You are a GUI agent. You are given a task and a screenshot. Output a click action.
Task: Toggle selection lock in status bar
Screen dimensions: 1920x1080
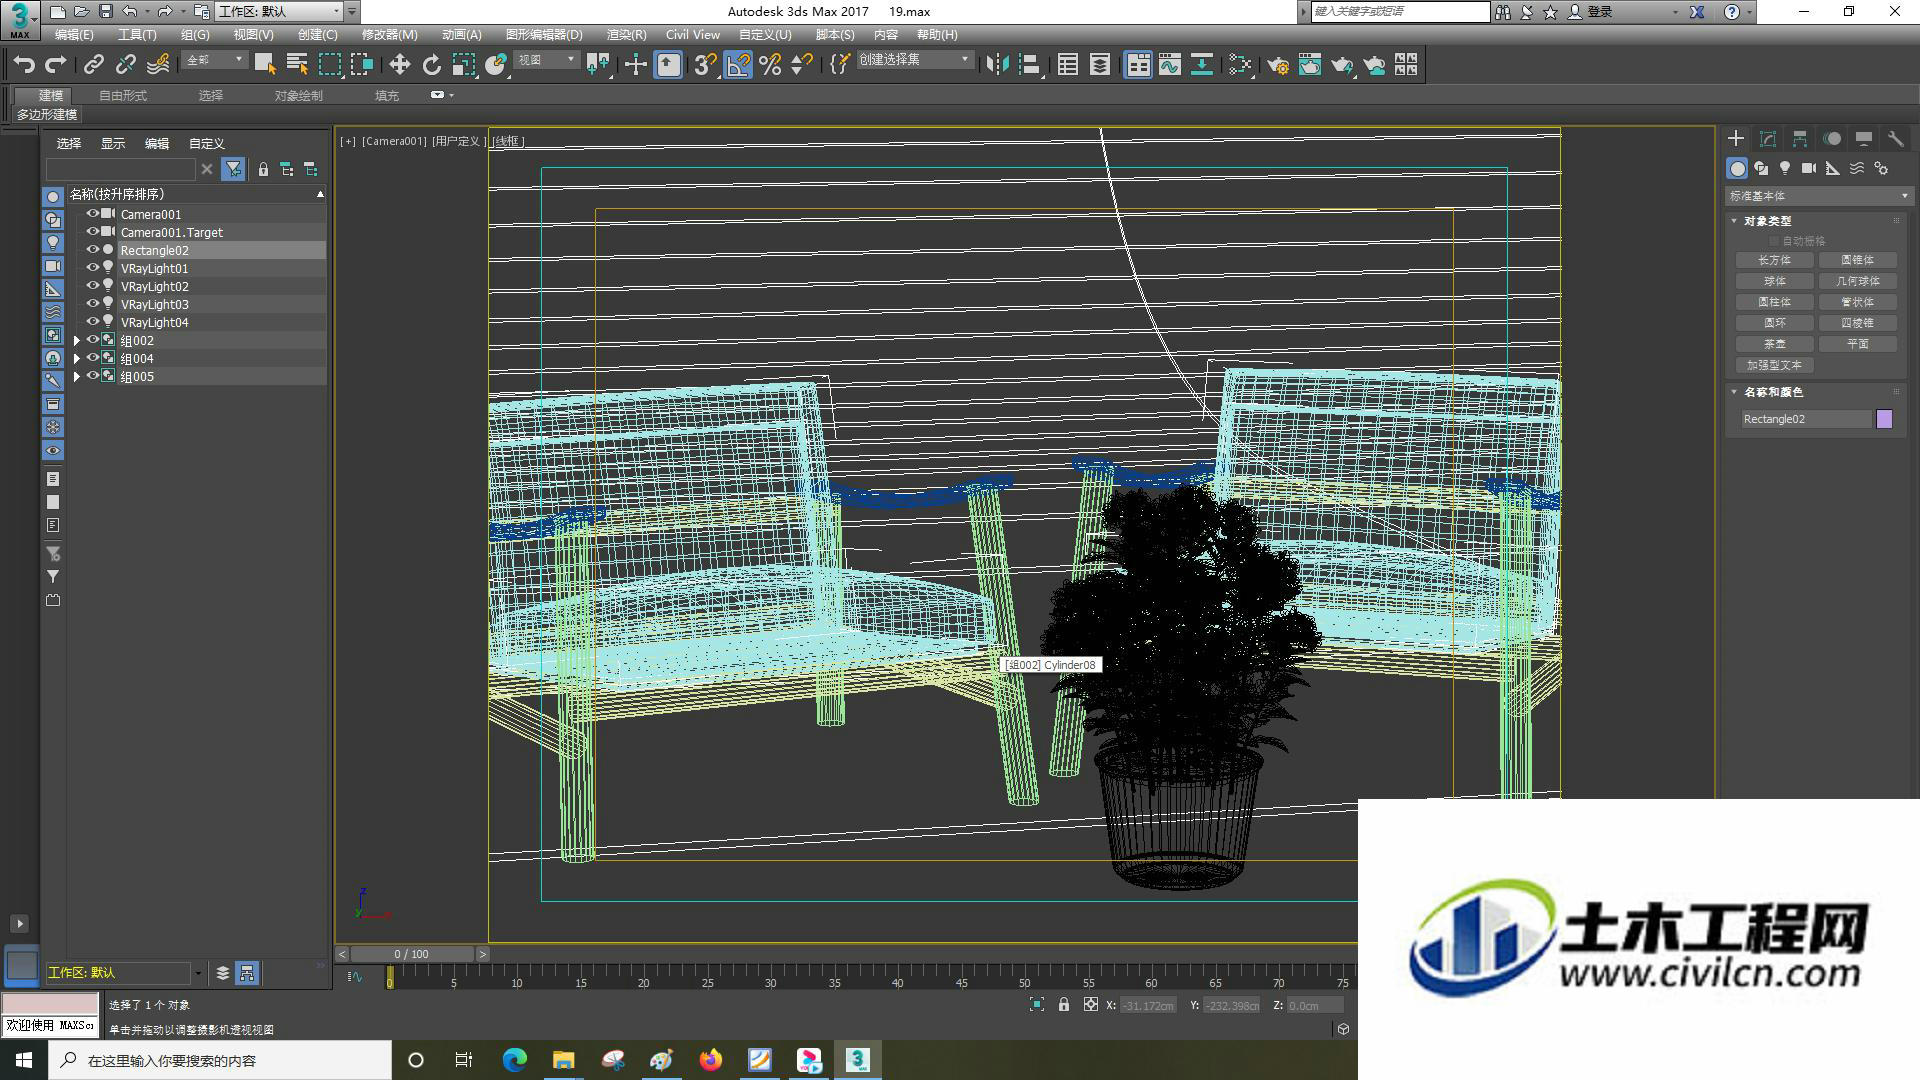click(1064, 1005)
